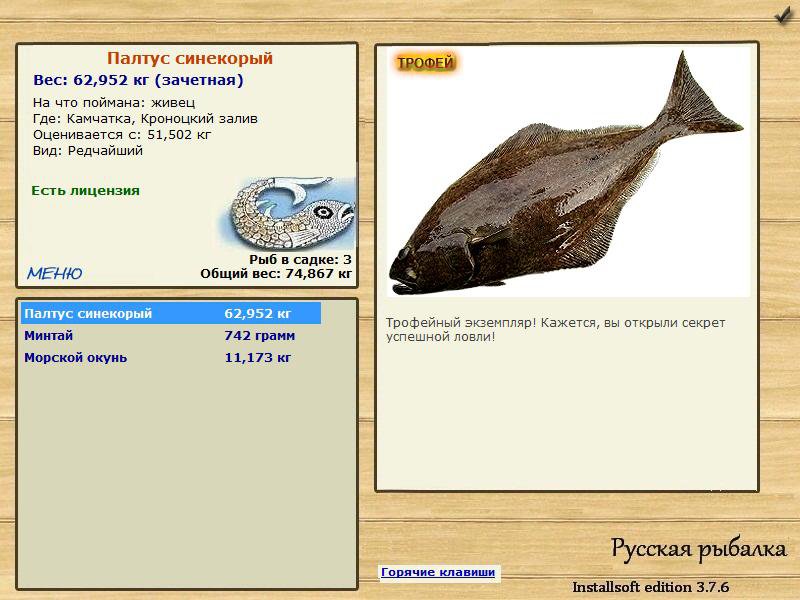Select the Палтус синекорый row in the catch list
This screenshot has width=800, height=600.
pyautogui.click(x=171, y=313)
